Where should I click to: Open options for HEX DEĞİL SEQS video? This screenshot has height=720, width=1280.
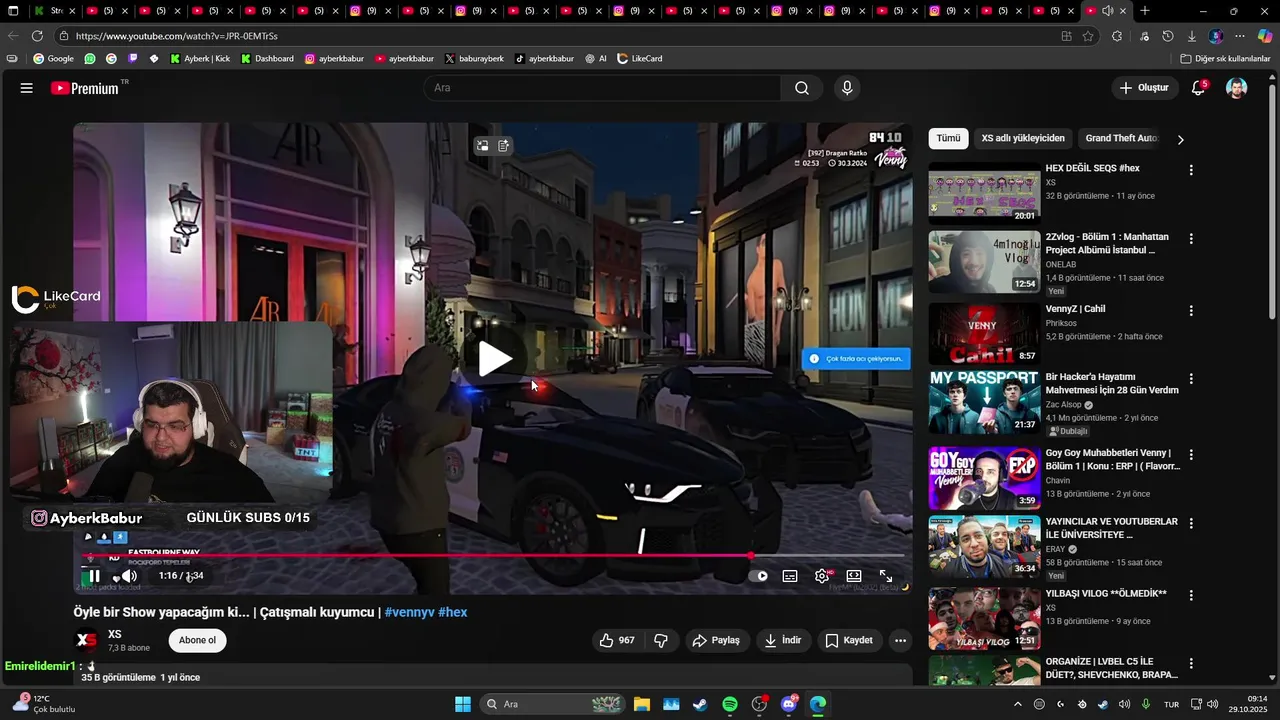pos(1191,170)
